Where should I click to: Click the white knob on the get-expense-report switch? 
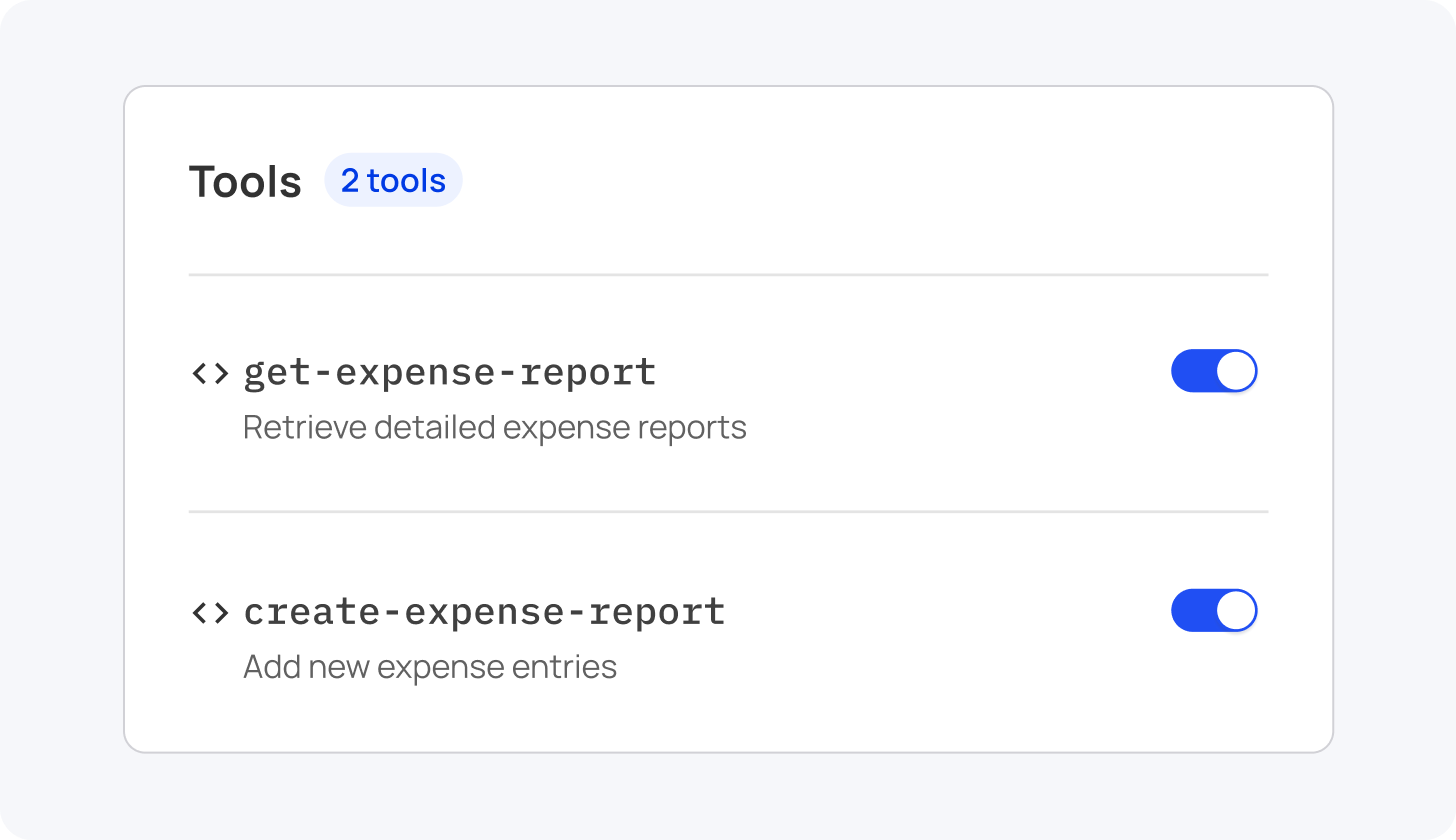[1236, 371]
